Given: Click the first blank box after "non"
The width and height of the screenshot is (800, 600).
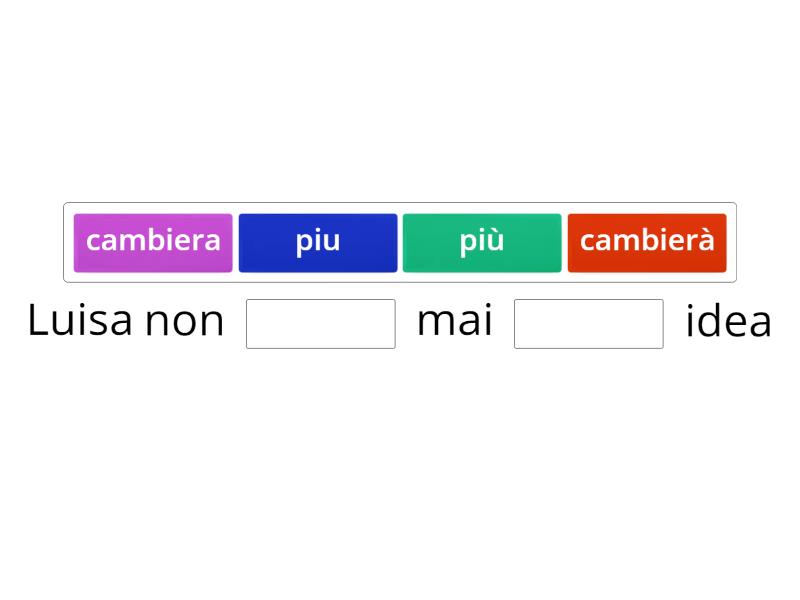Looking at the screenshot, I should [320, 322].
